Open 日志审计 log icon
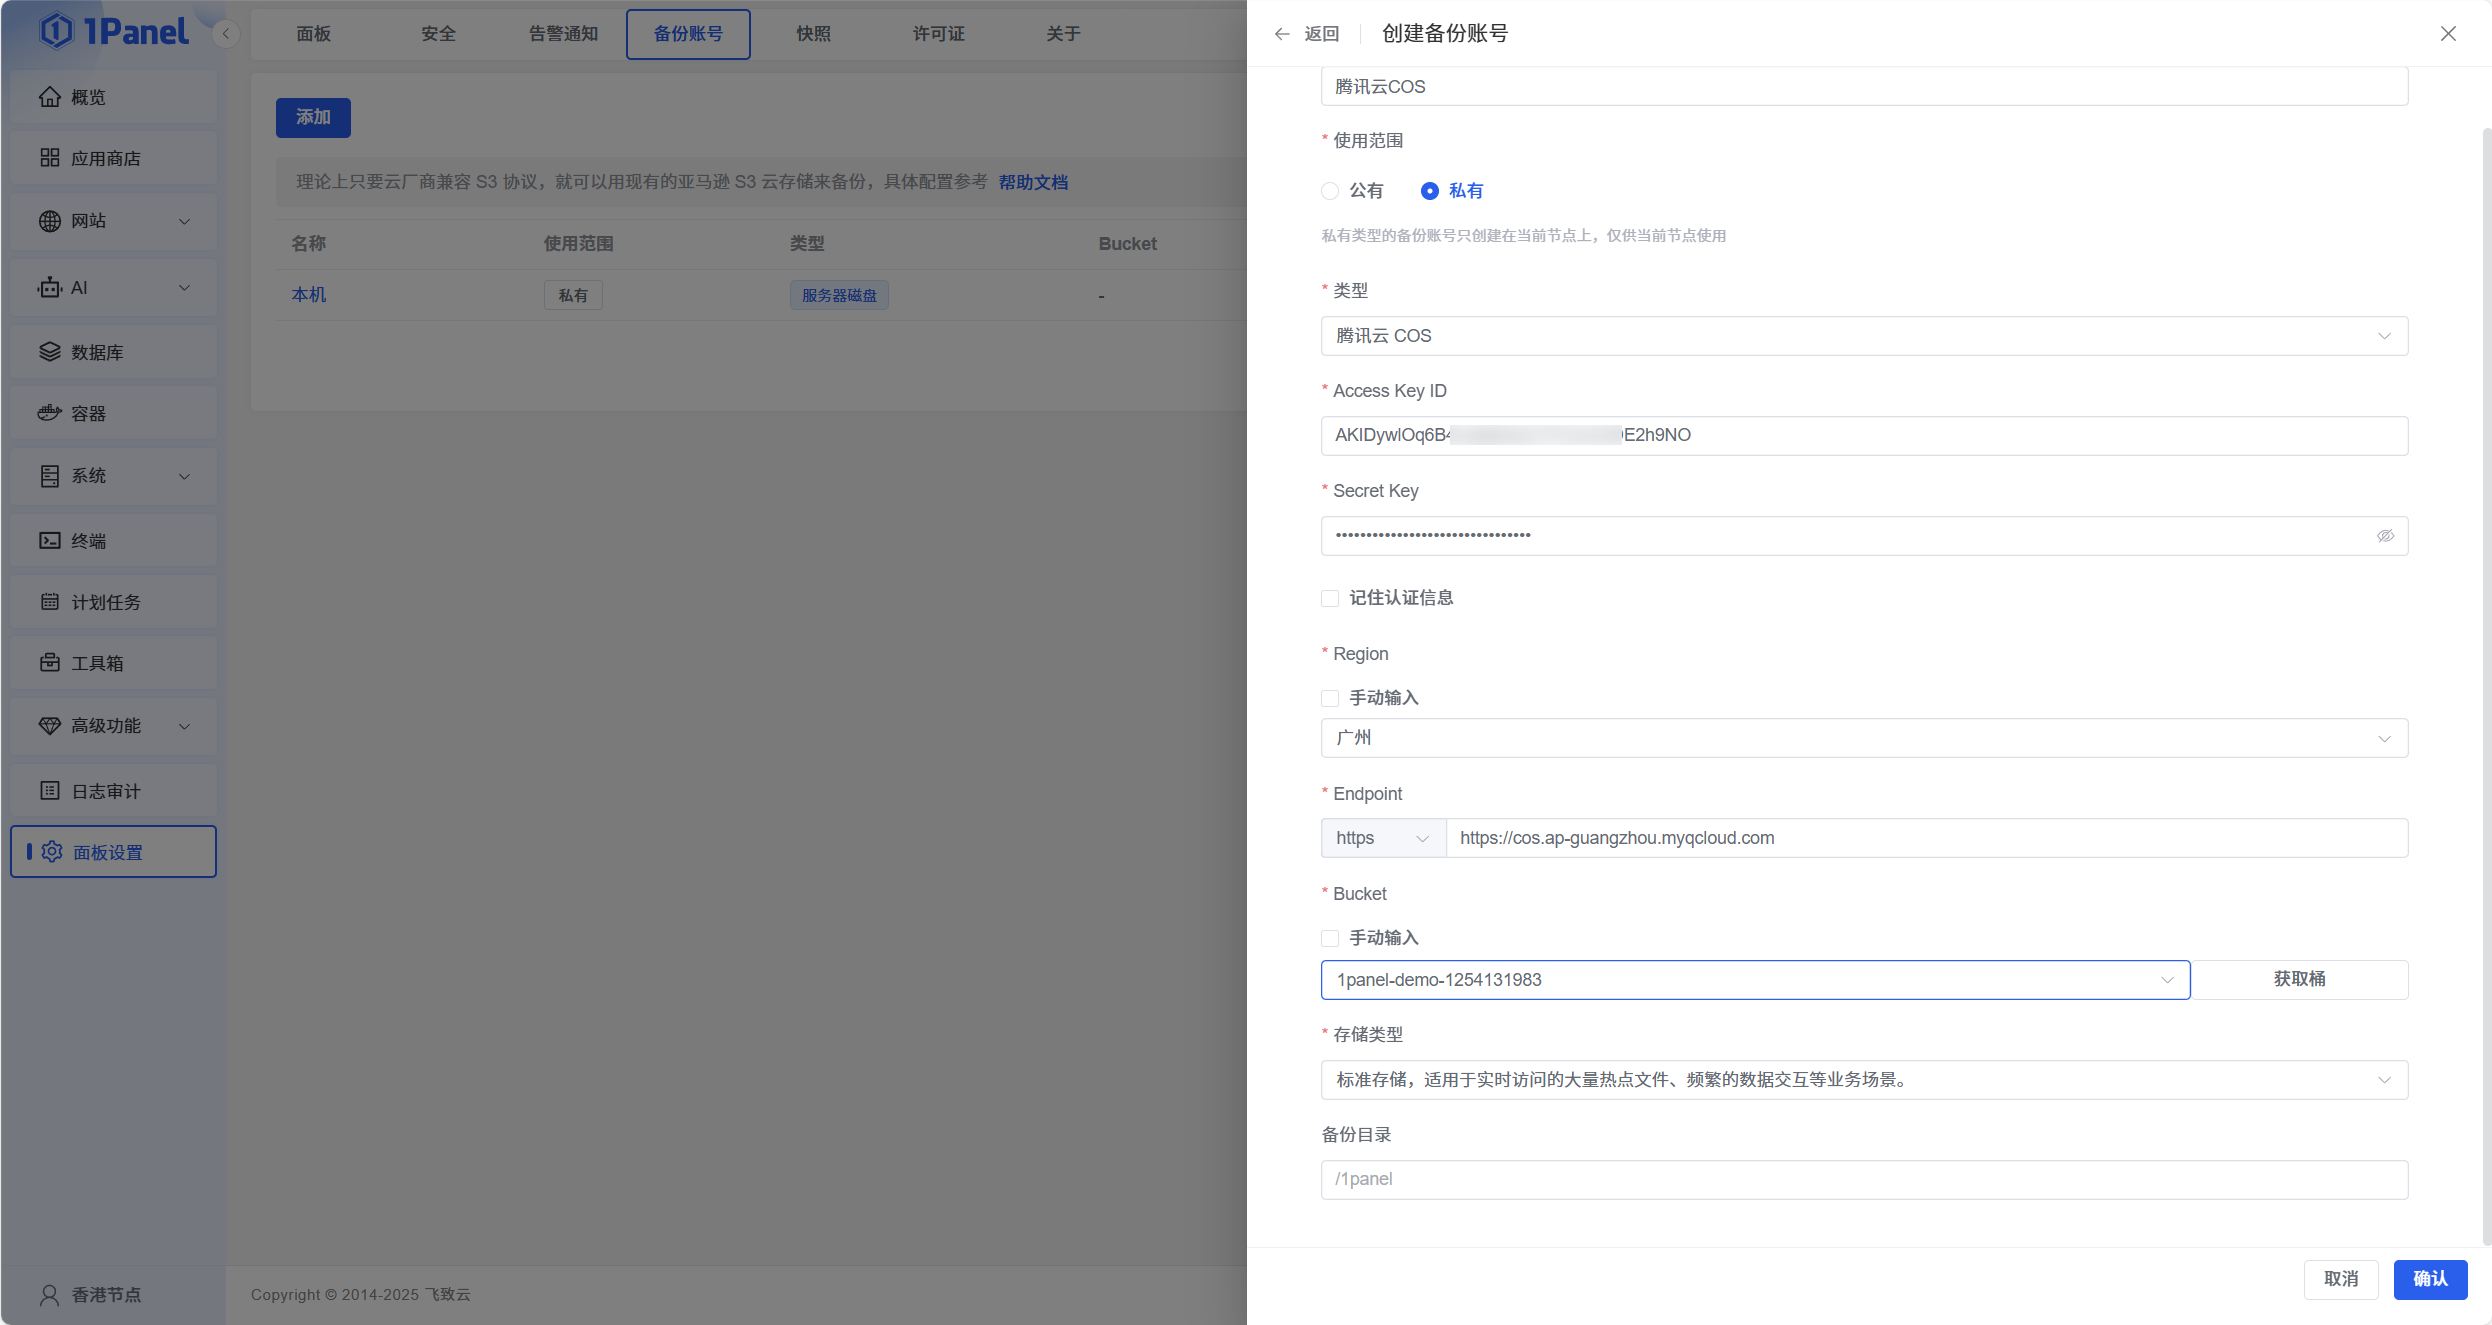 coord(50,791)
